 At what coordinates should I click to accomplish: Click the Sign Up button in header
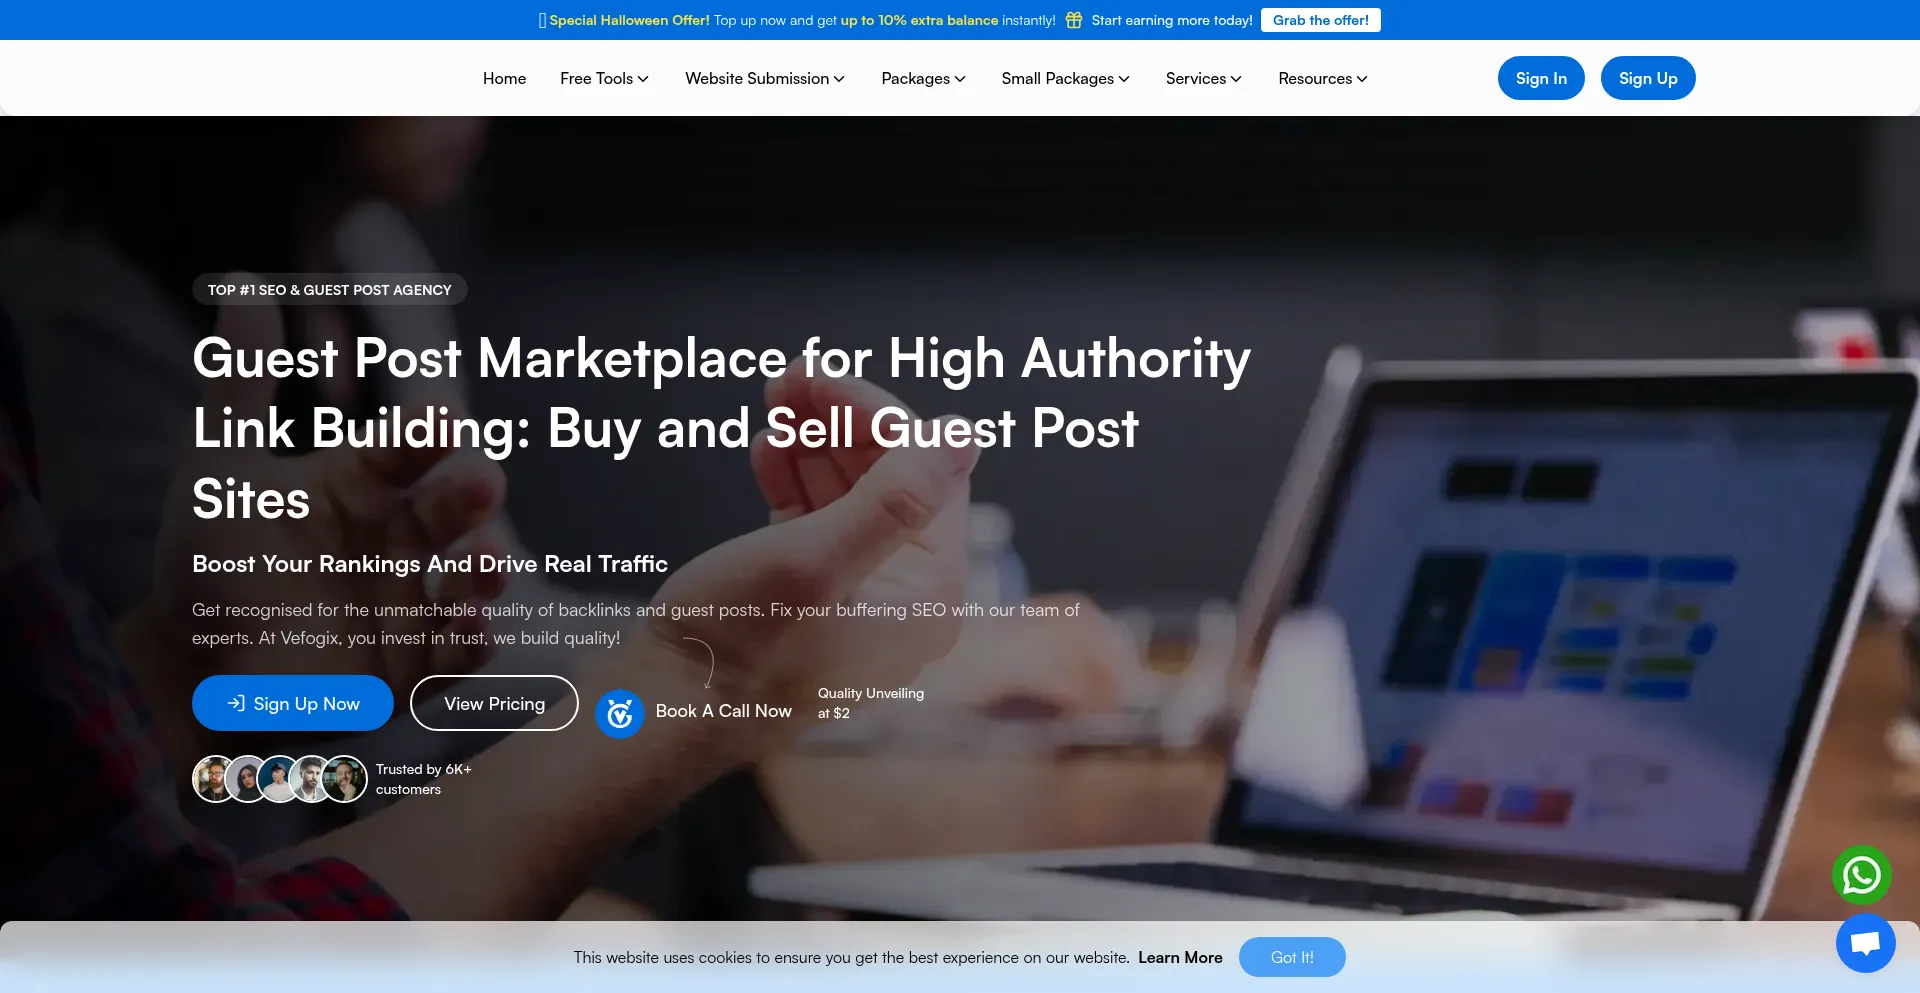pos(1648,78)
